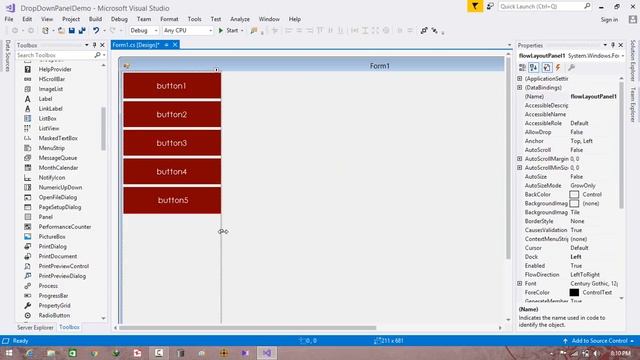The width and height of the screenshot is (640, 360).
Task: Click the Windows Start button
Action: click(8, 353)
